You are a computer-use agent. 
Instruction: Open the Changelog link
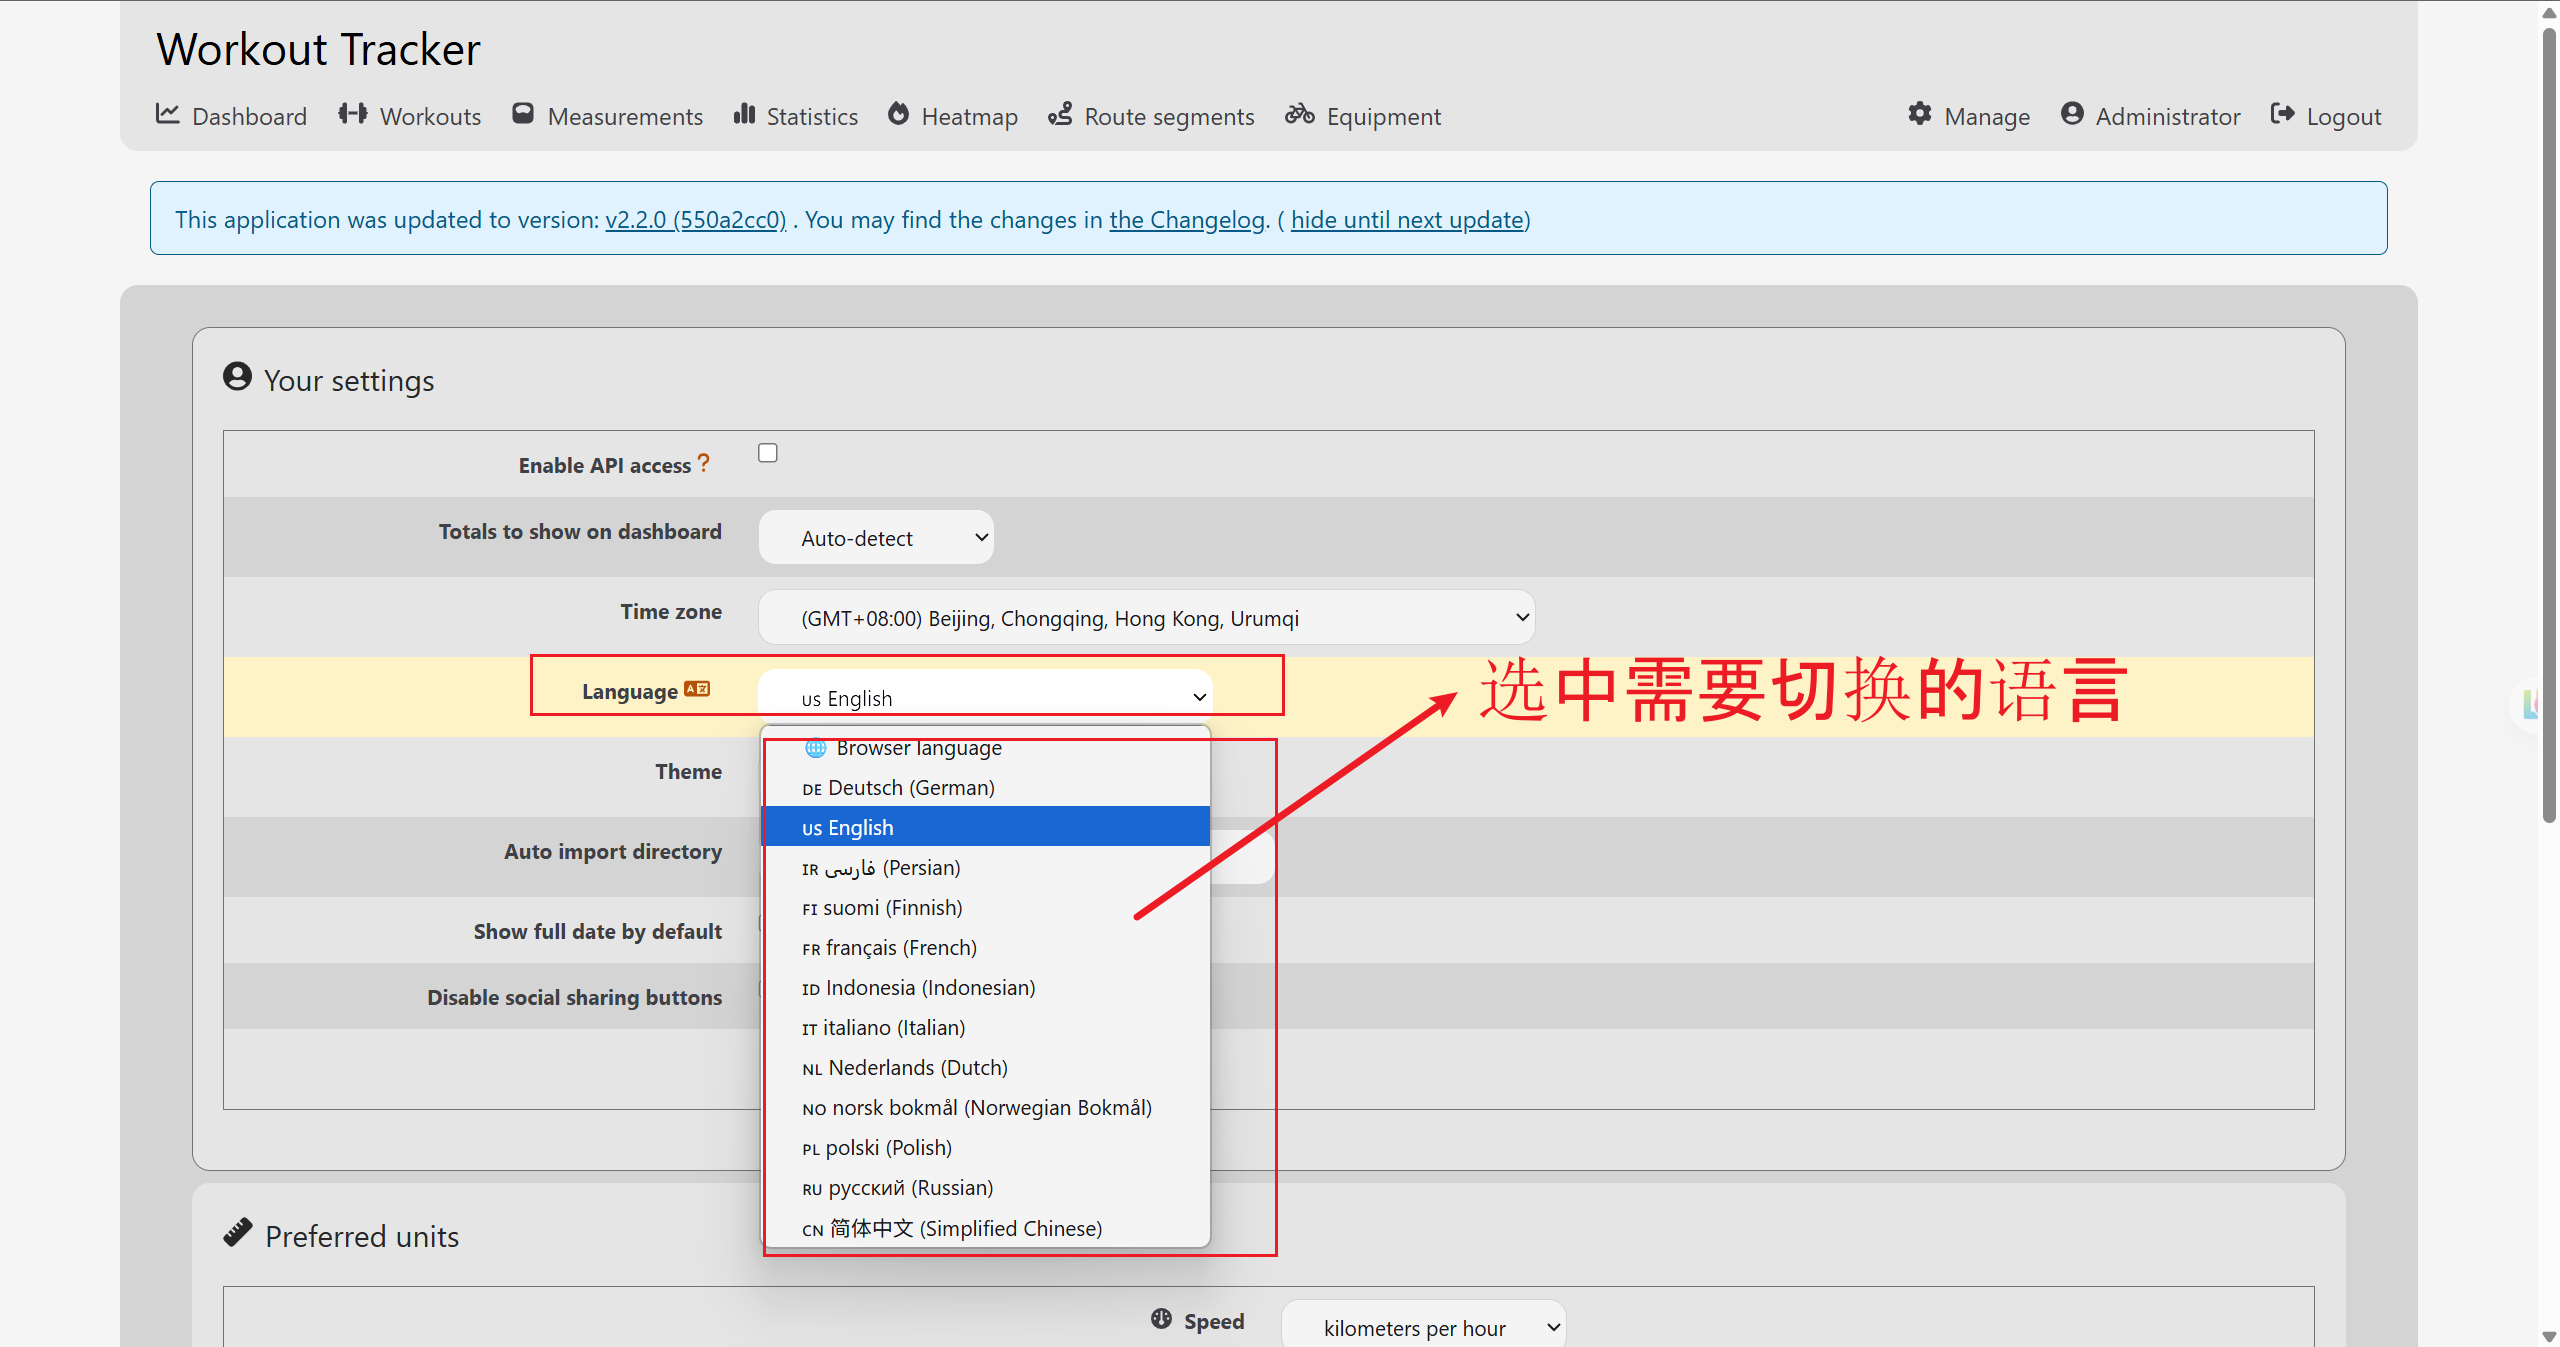1187,220
